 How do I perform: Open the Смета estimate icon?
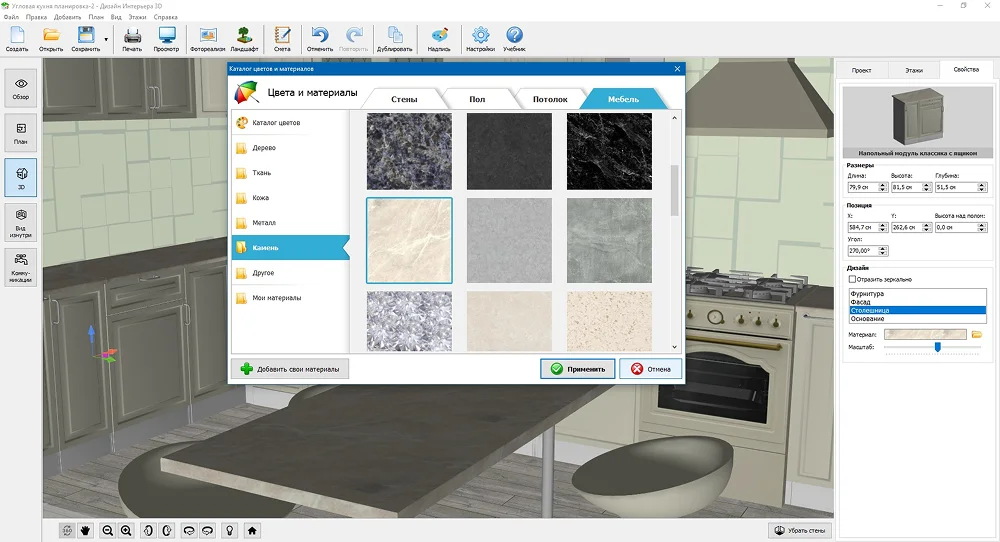[x=282, y=39]
